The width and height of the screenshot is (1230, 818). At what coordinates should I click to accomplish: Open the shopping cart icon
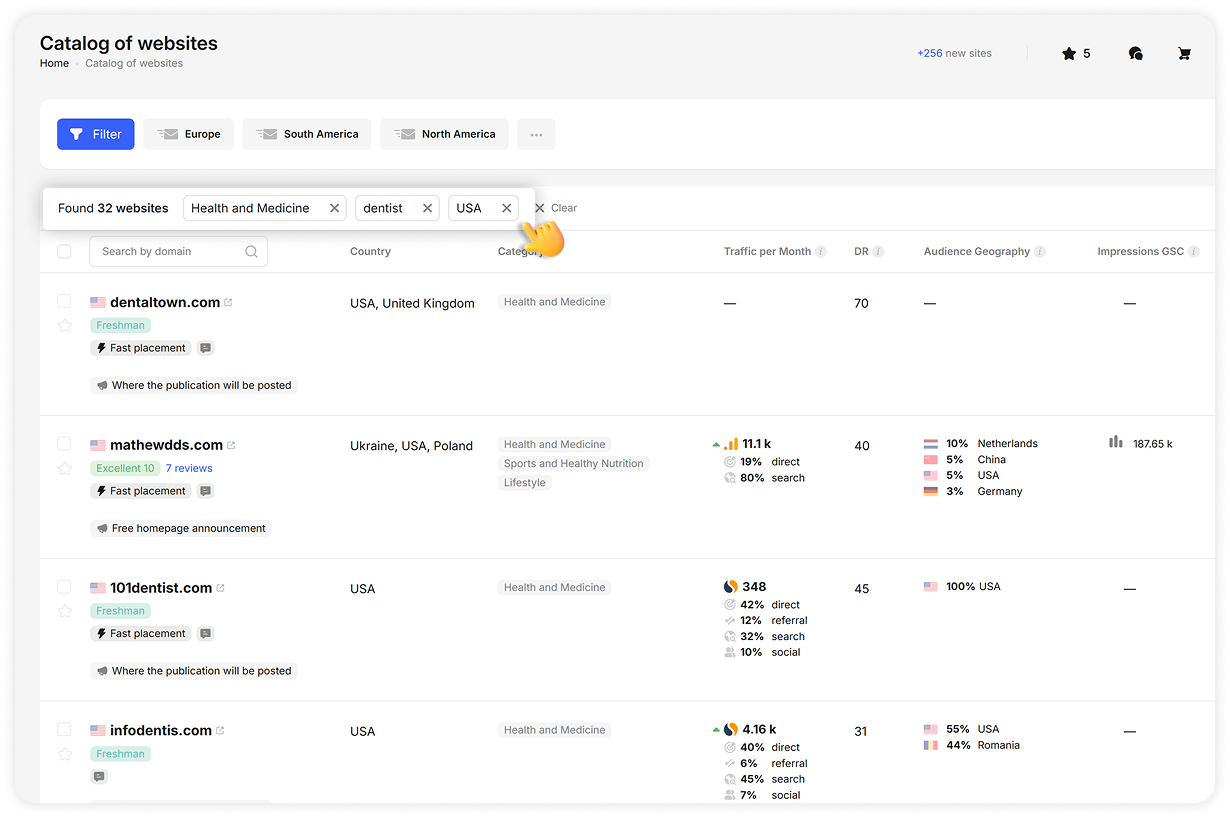tap(1185, 53)
